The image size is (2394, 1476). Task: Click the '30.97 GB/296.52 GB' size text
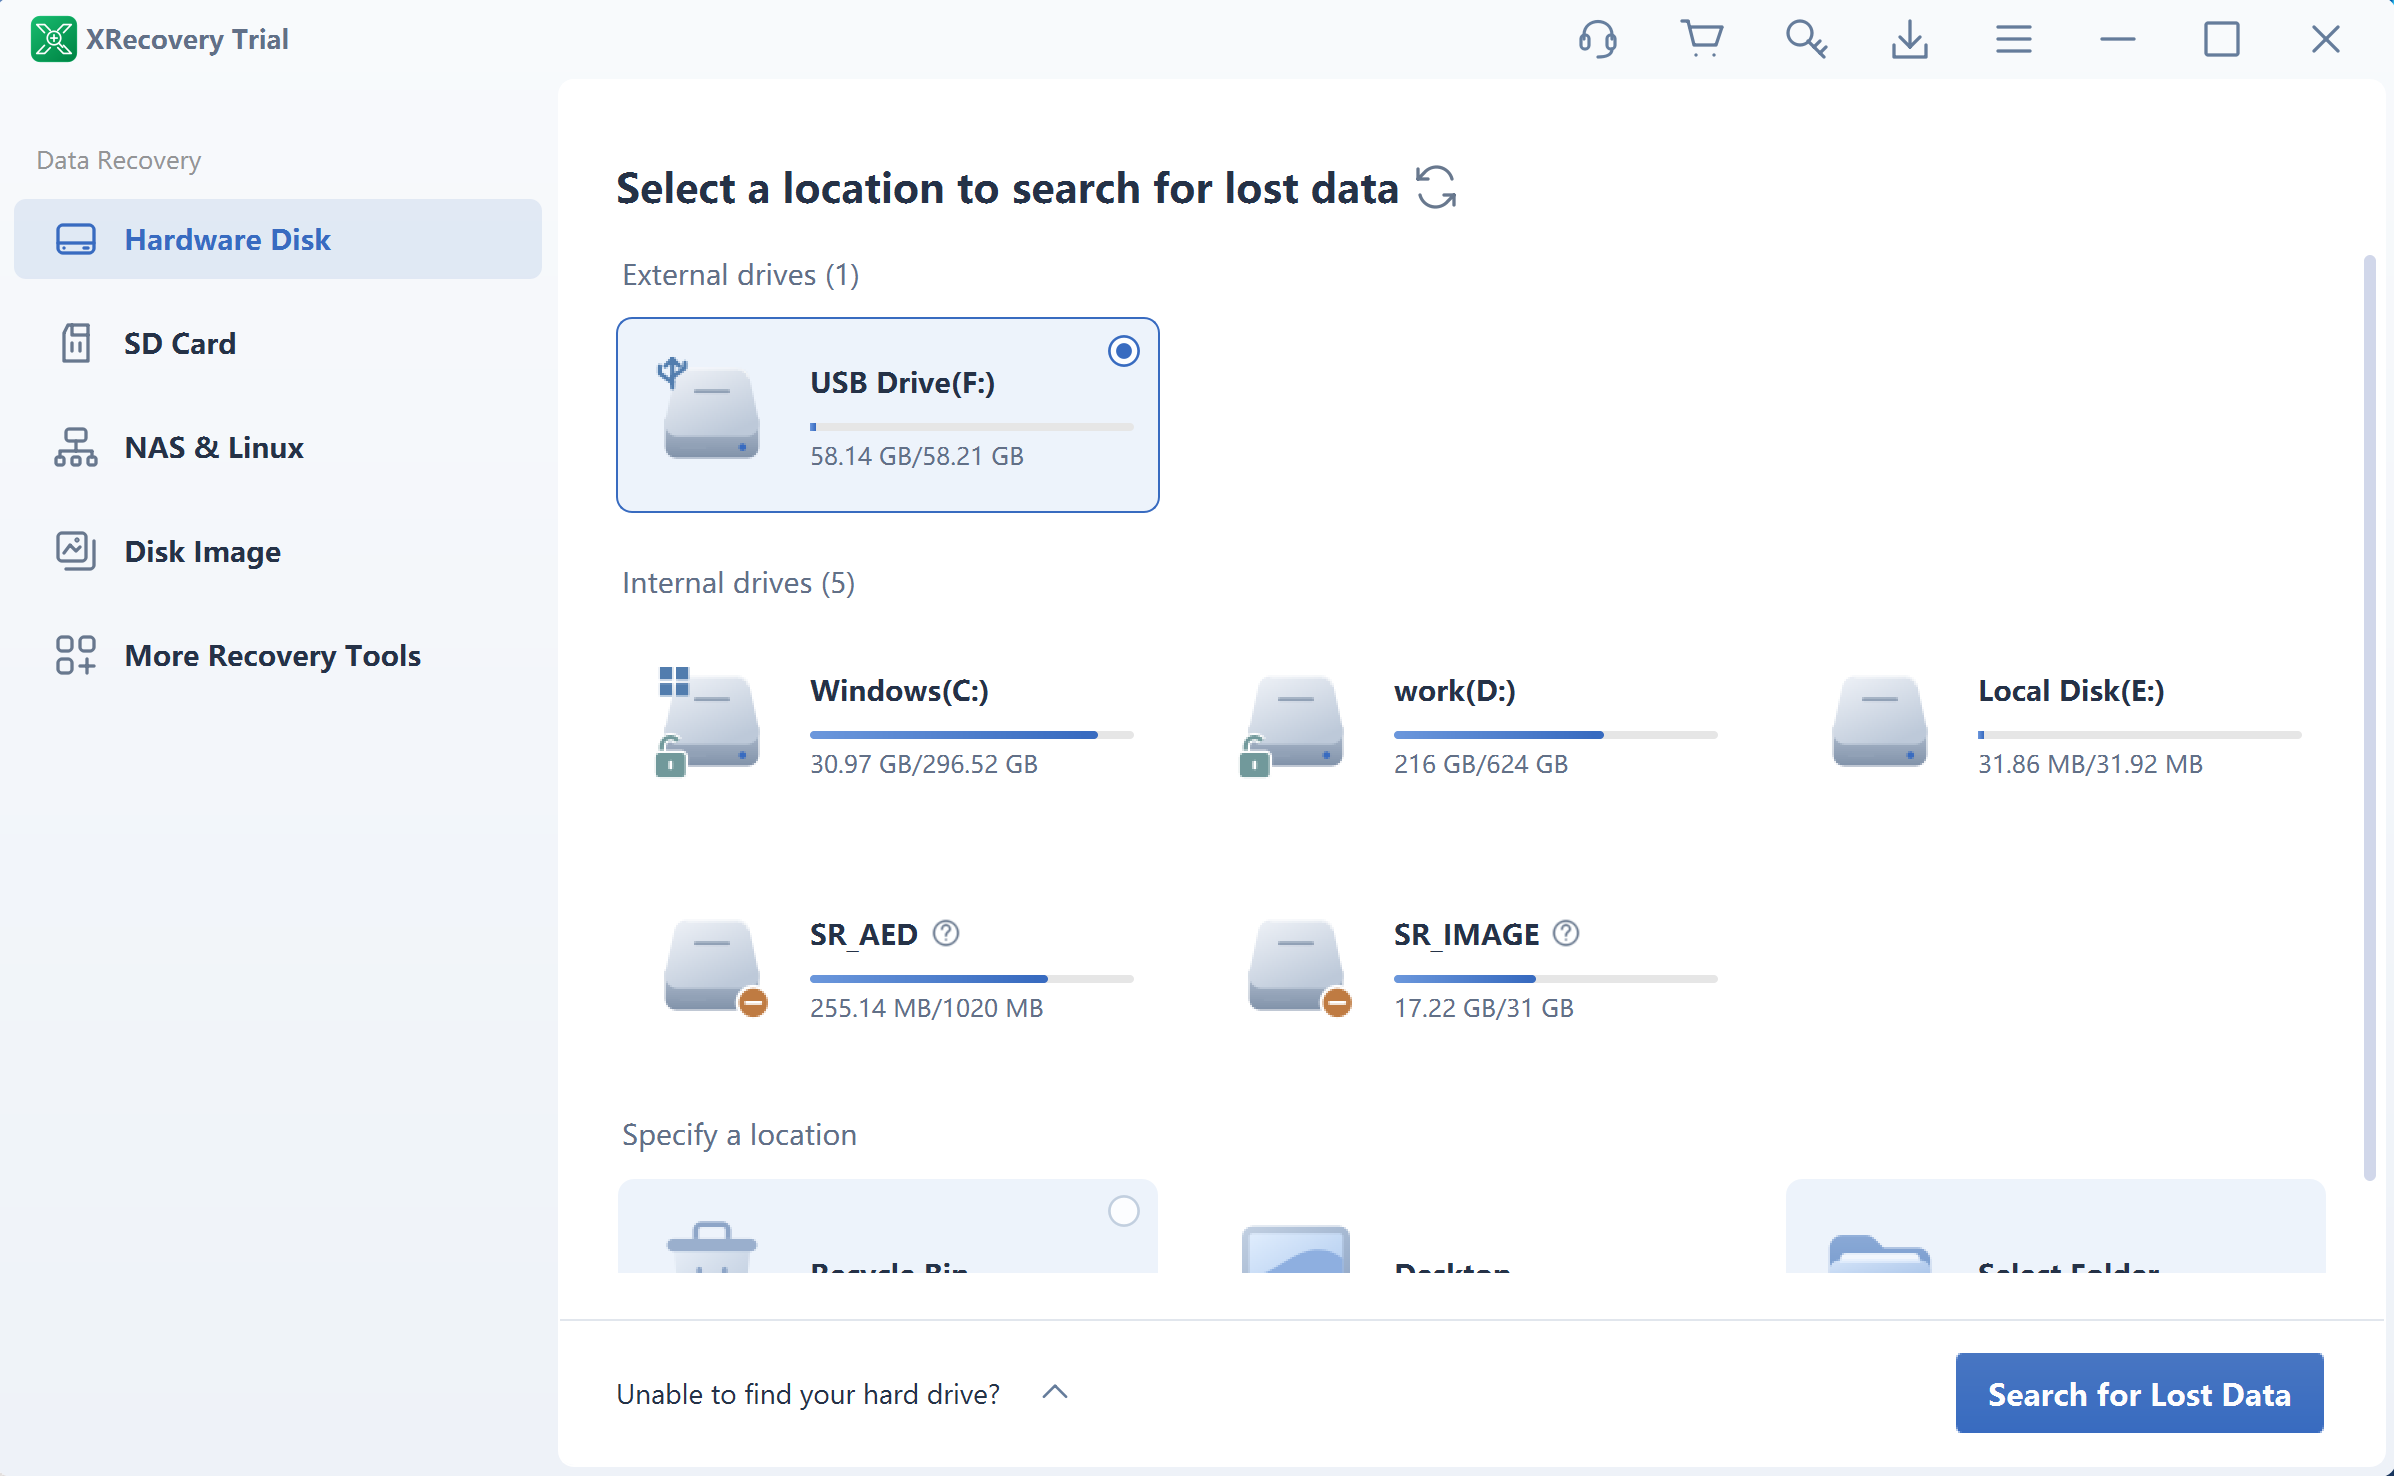(x=924, y=764)
